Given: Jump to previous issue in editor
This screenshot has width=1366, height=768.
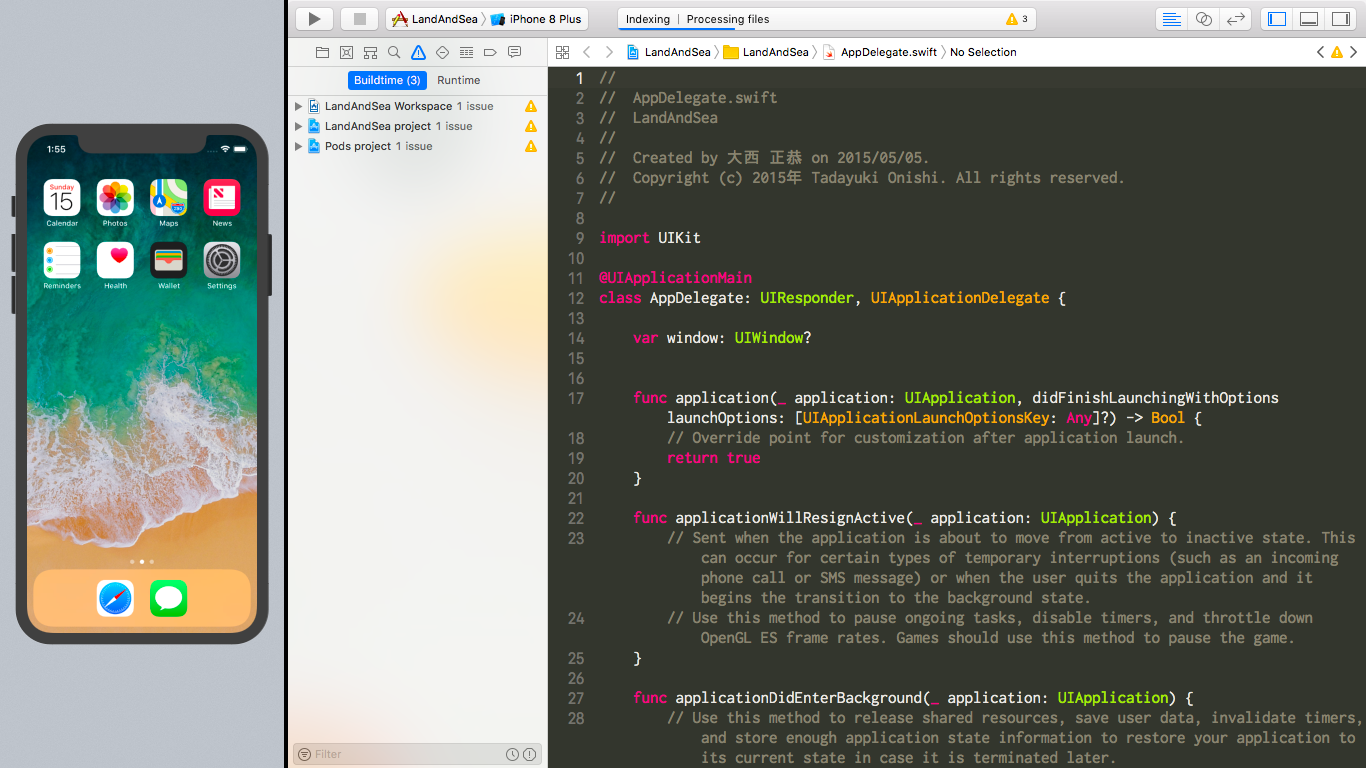Looking at the screenshot, I should (x=1320, y=52).
